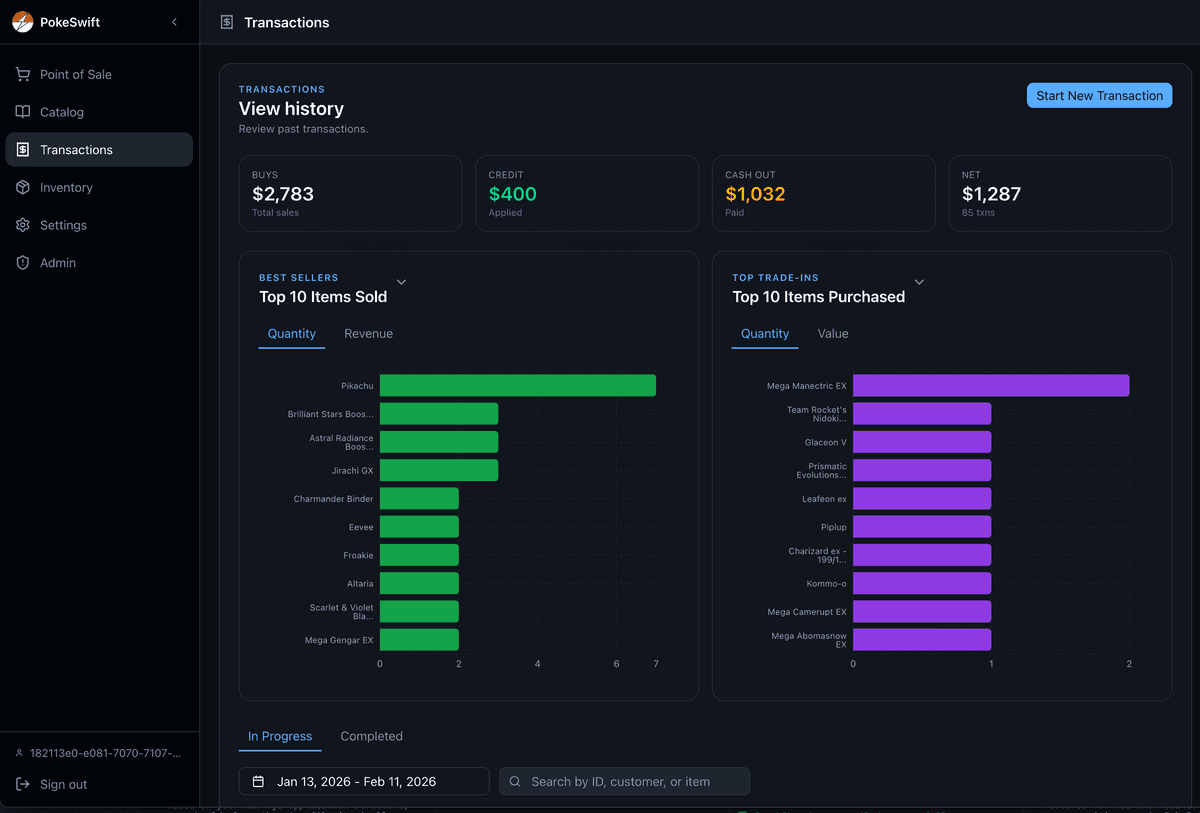The image size is (1200, 813).
Task: Switch Best Sellers chart to Revenue
Action: click(368, 333)
